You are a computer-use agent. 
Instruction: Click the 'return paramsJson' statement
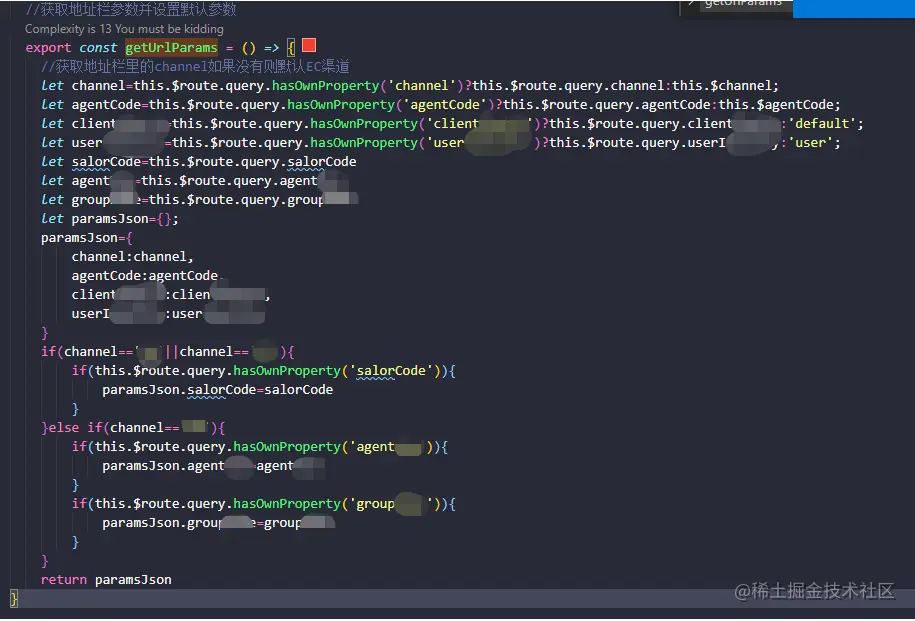tap(106, 580)
